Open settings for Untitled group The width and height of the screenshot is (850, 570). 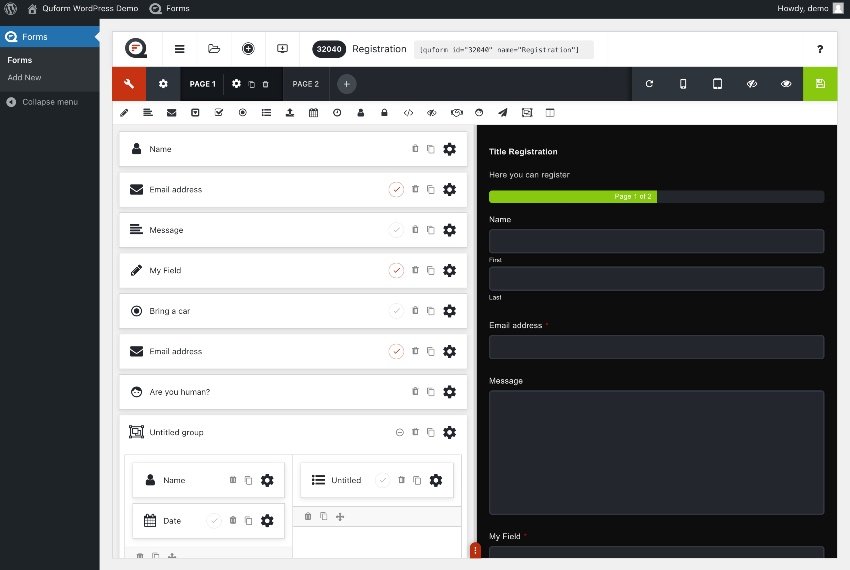tap(449, 432)
